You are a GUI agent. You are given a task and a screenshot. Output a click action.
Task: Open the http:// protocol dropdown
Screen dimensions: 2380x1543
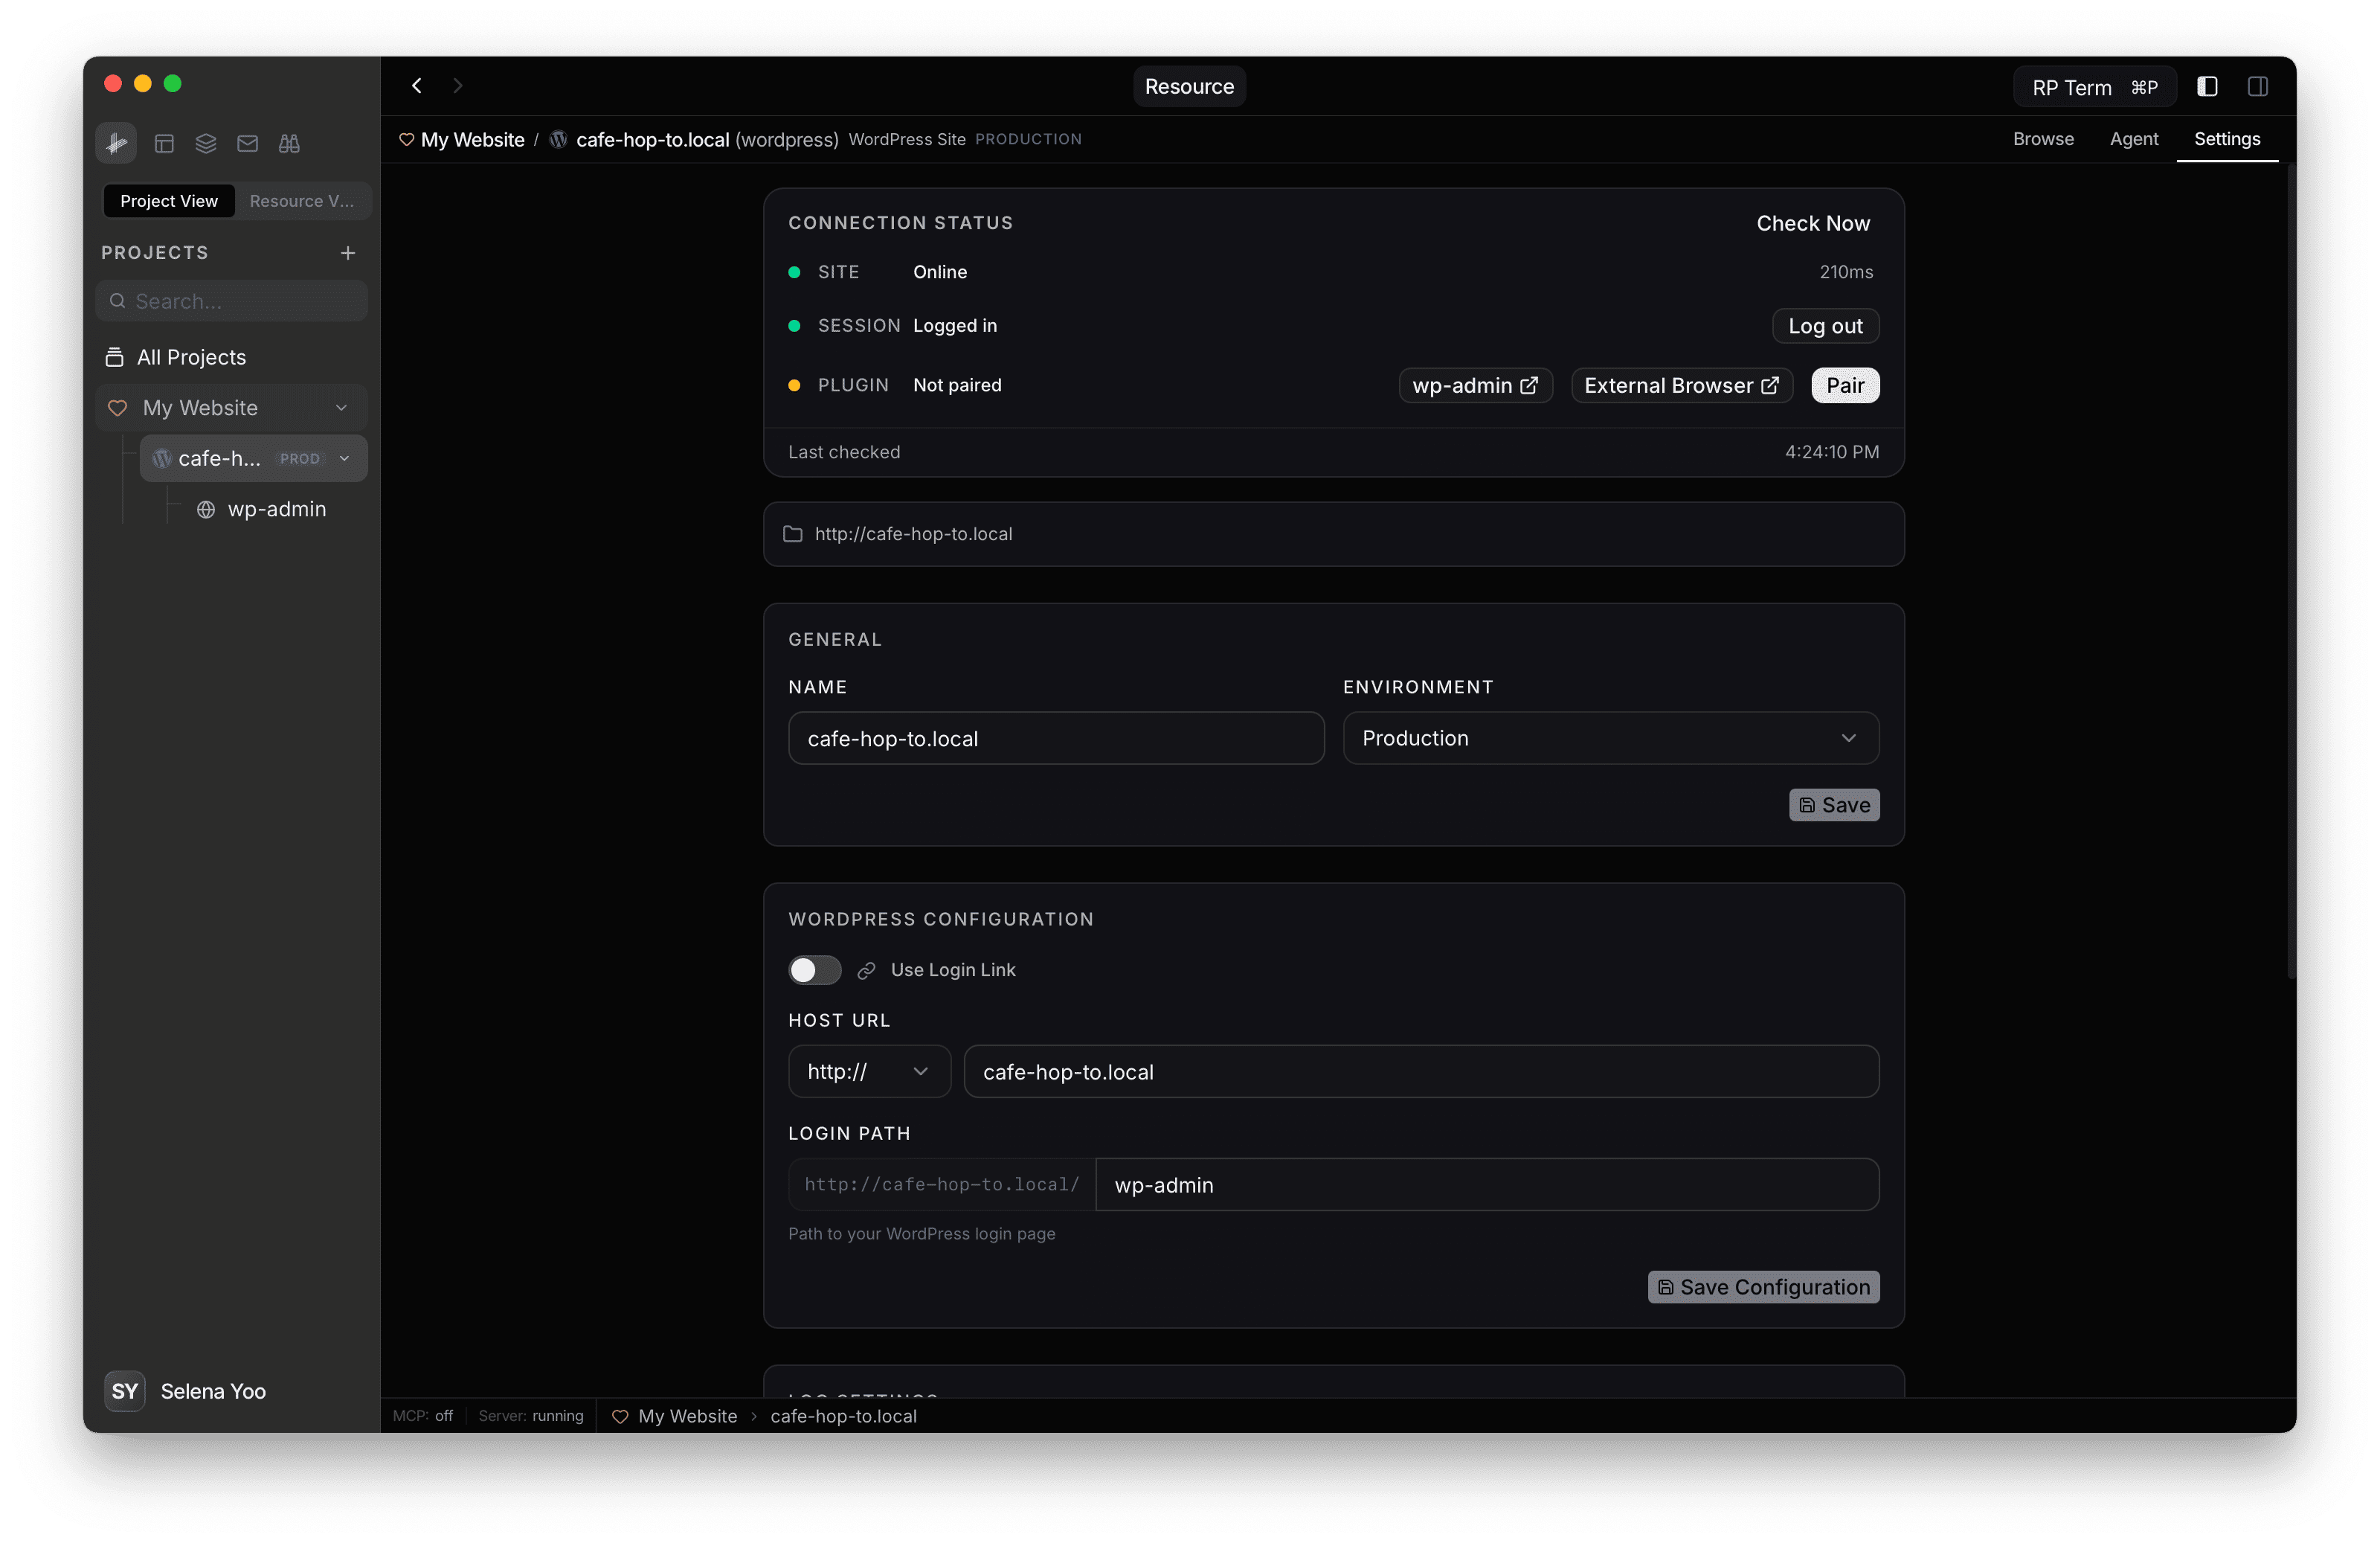tap(867, 1071)
